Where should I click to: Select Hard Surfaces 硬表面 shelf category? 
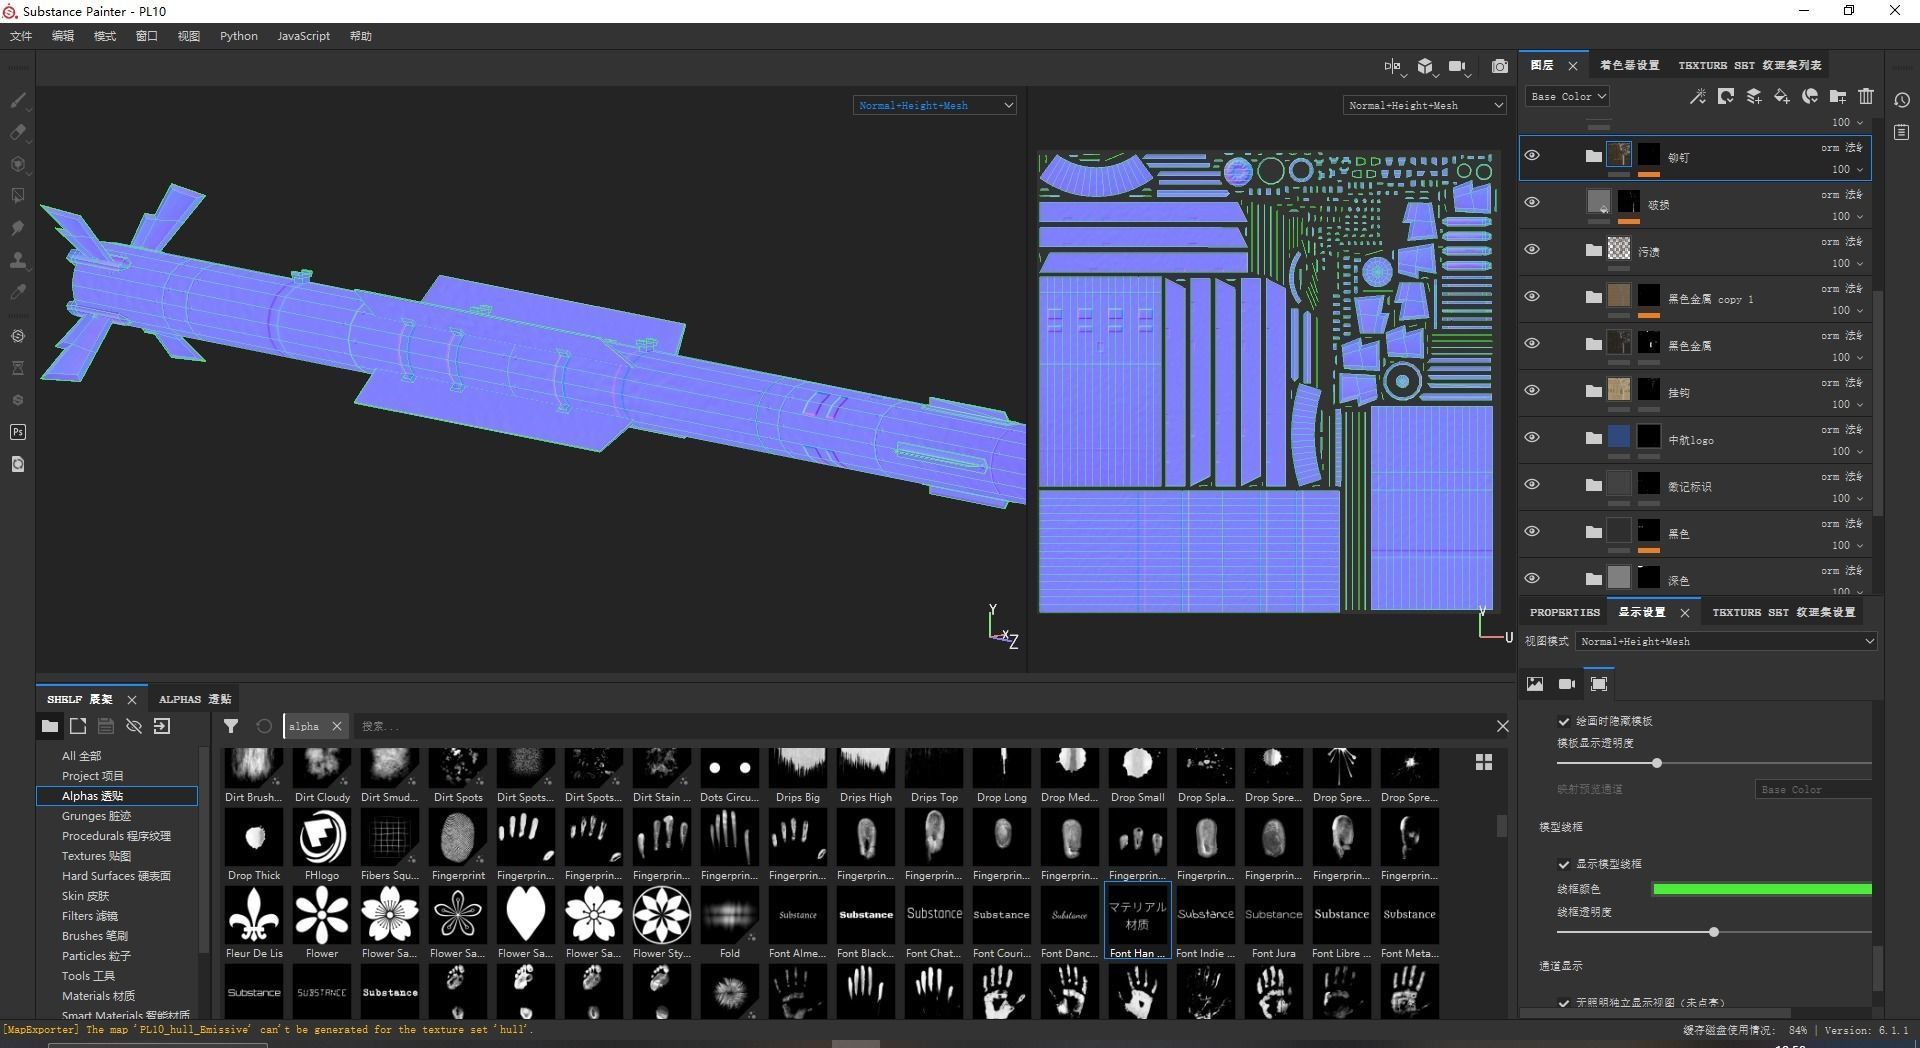116,876
